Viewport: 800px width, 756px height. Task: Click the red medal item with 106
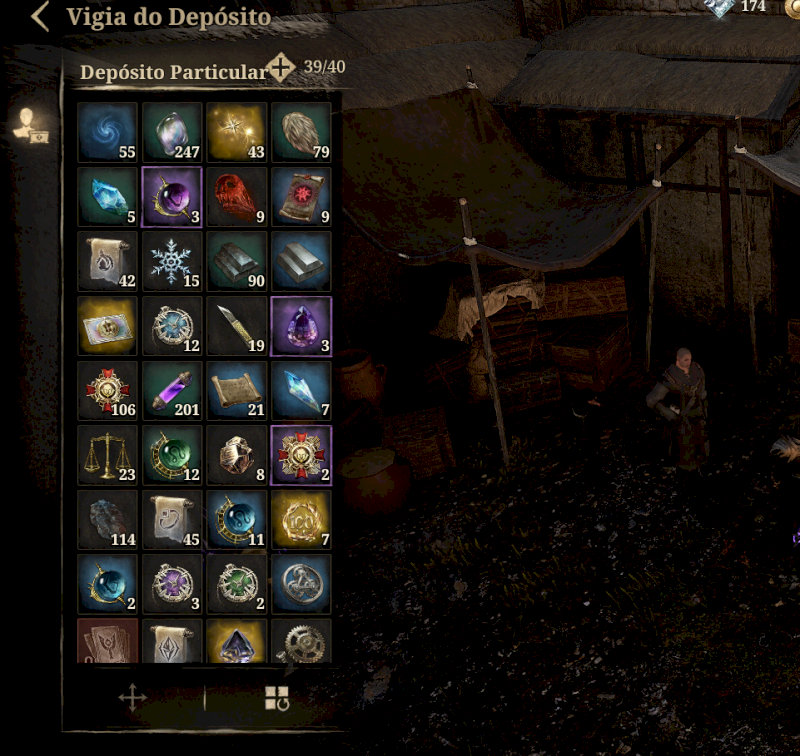108,391
